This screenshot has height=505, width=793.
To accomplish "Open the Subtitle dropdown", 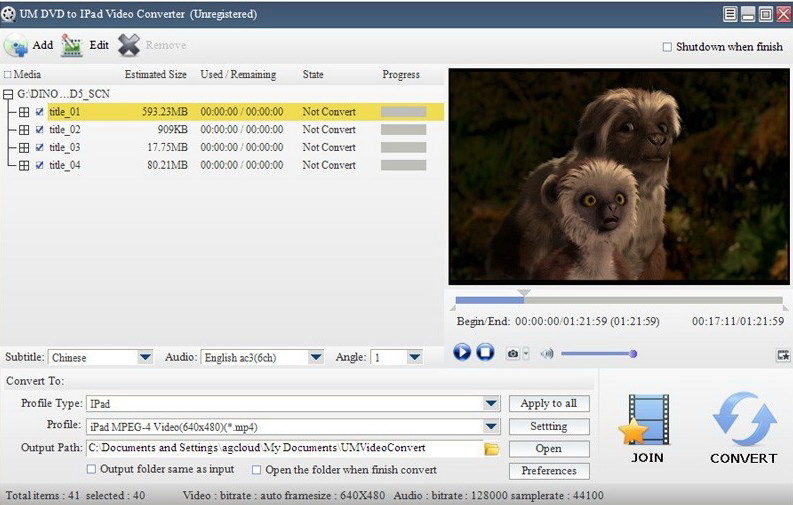I will pyautogui.click(x=144, y=357).
